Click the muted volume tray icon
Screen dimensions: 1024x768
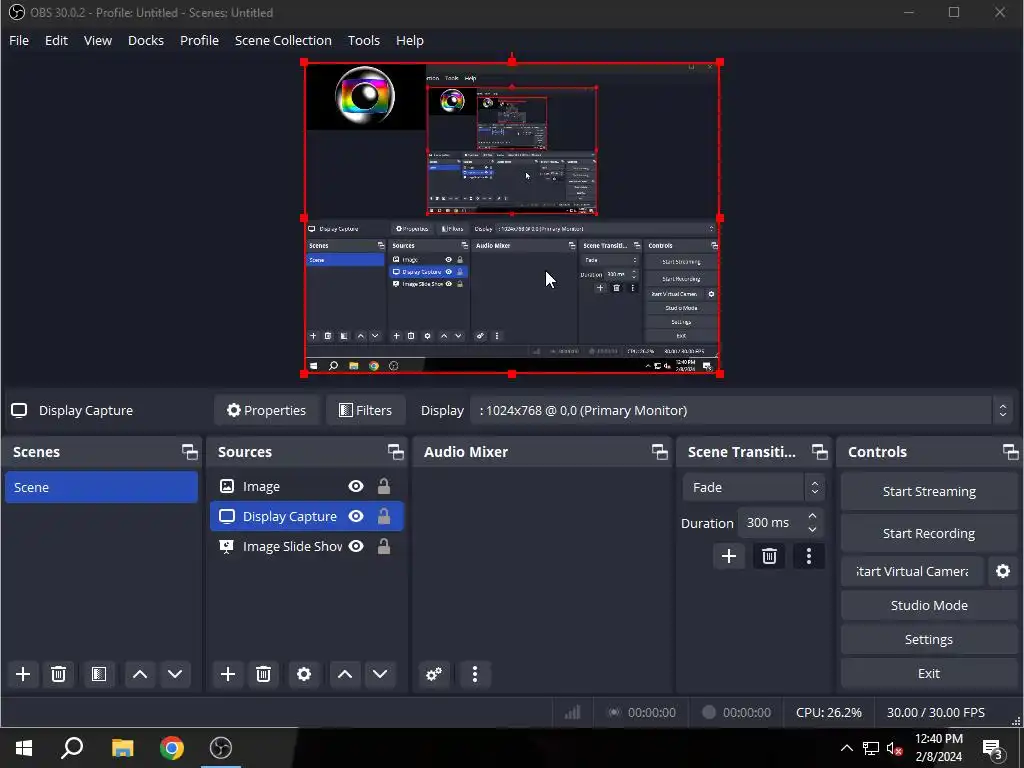click(894, 748)
